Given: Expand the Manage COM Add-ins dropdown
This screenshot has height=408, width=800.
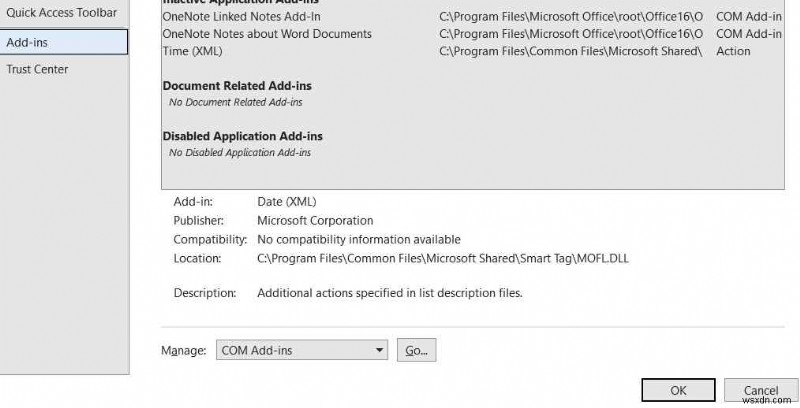Looking at the screenshot, I should coord(378,350).
